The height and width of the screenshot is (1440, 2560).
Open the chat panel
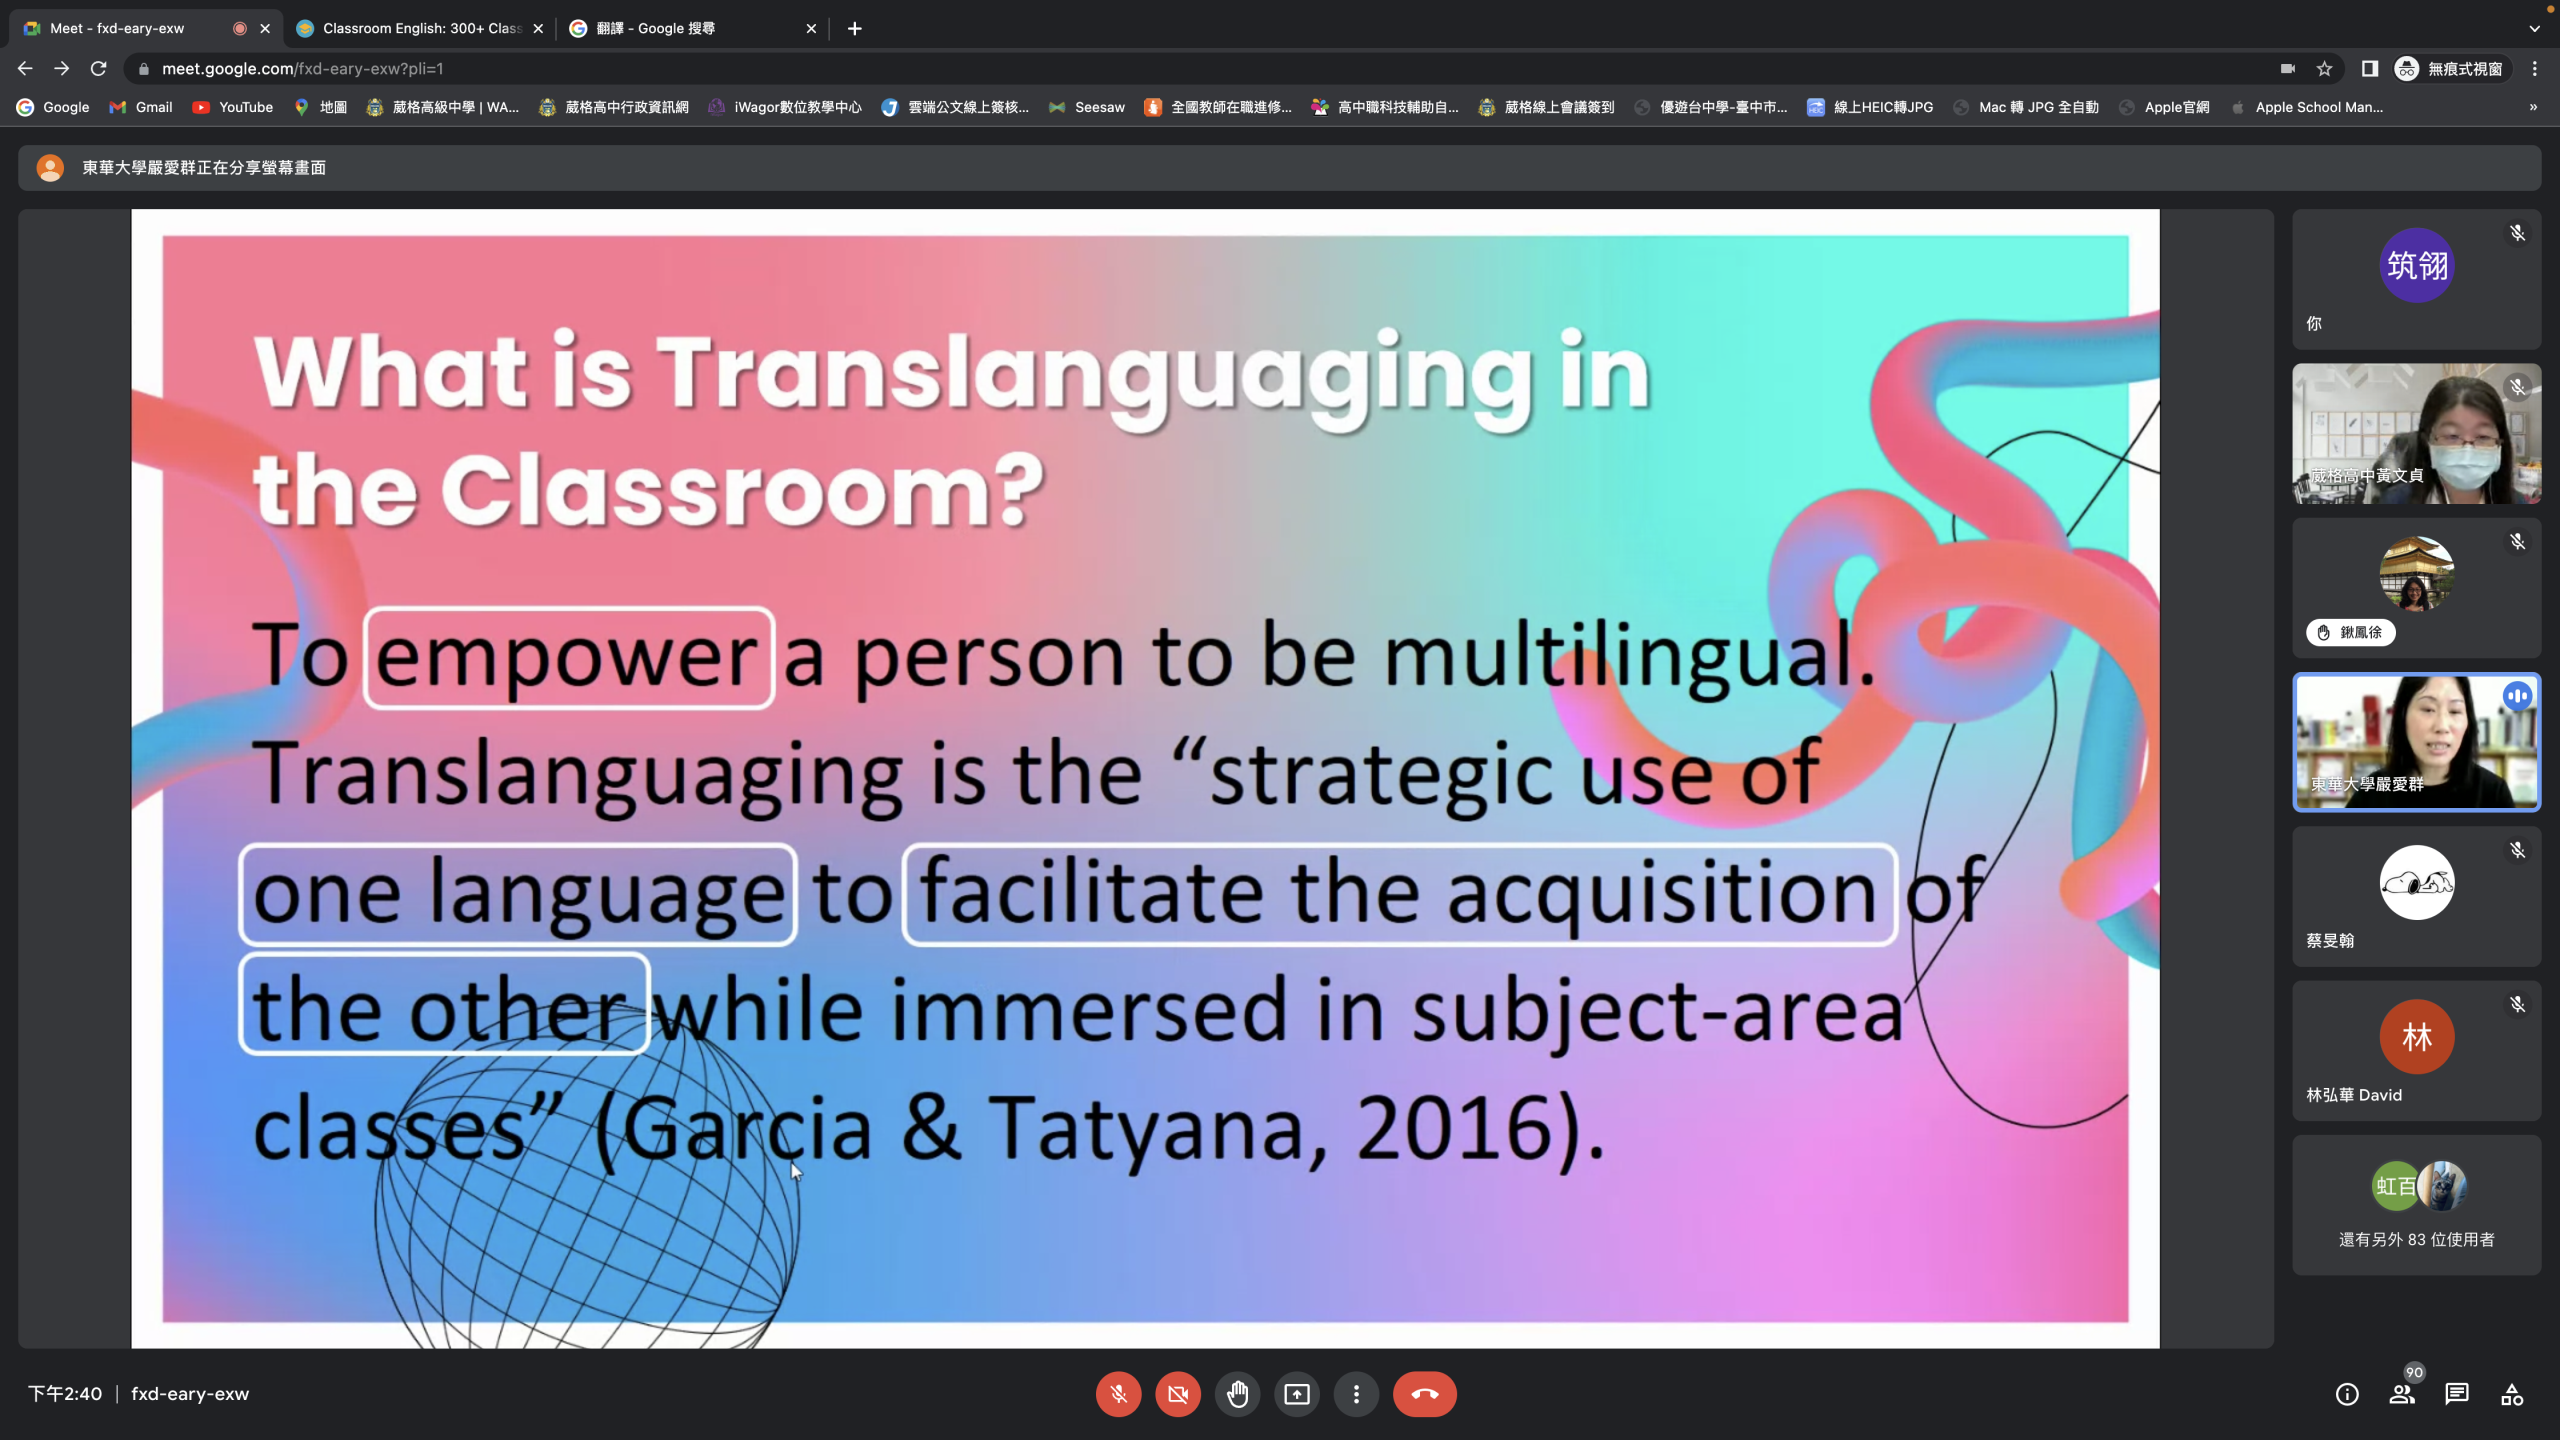point(2457,1394)
